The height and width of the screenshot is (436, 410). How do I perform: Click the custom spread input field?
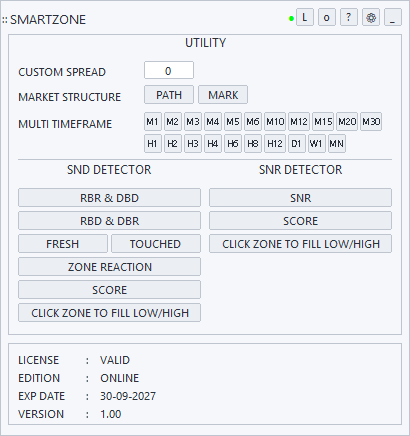coord(169,70)
